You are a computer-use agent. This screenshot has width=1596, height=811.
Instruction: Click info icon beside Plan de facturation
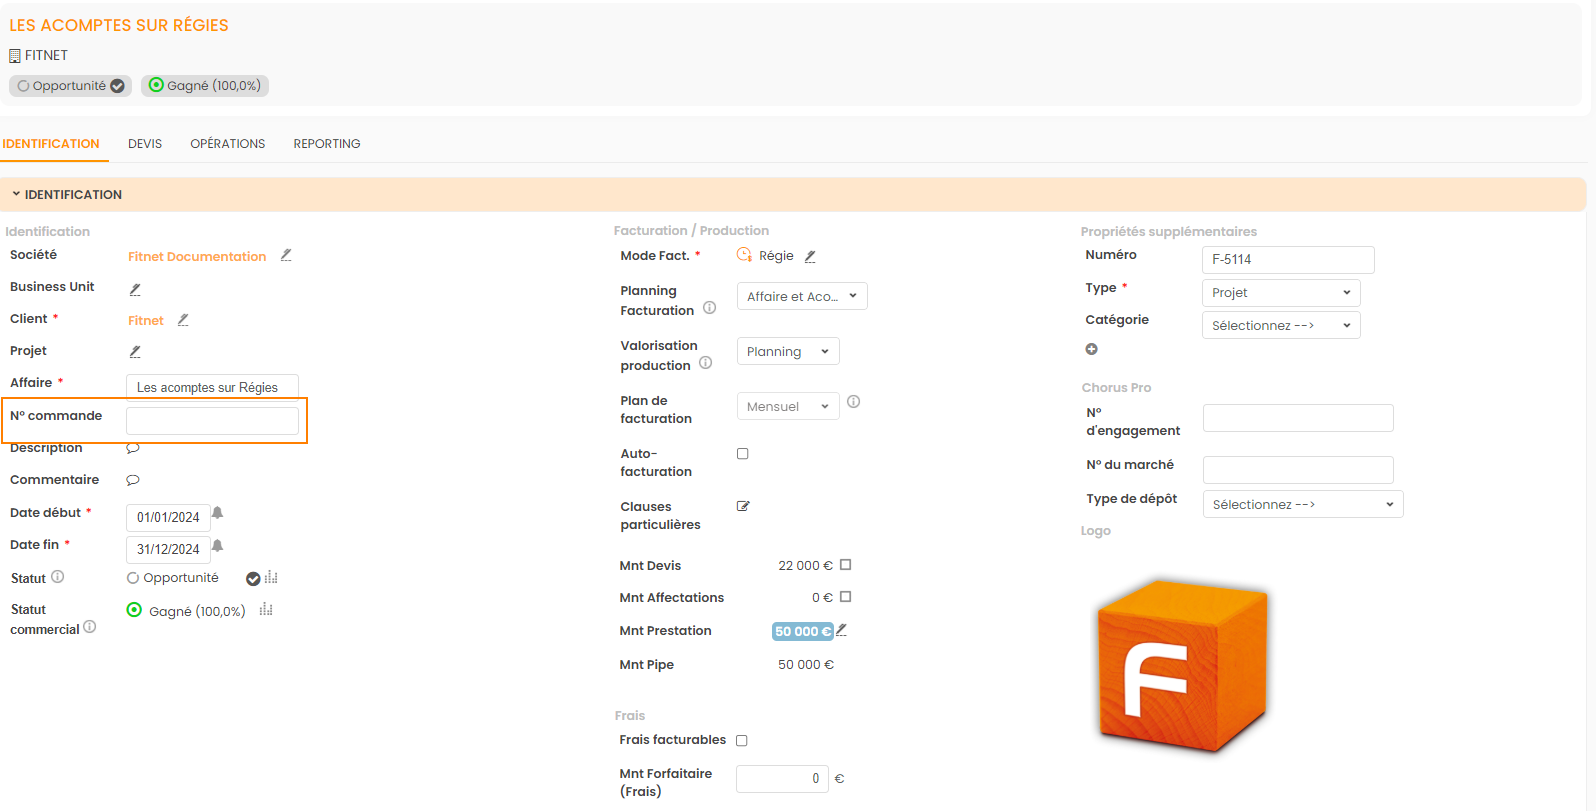853,402
